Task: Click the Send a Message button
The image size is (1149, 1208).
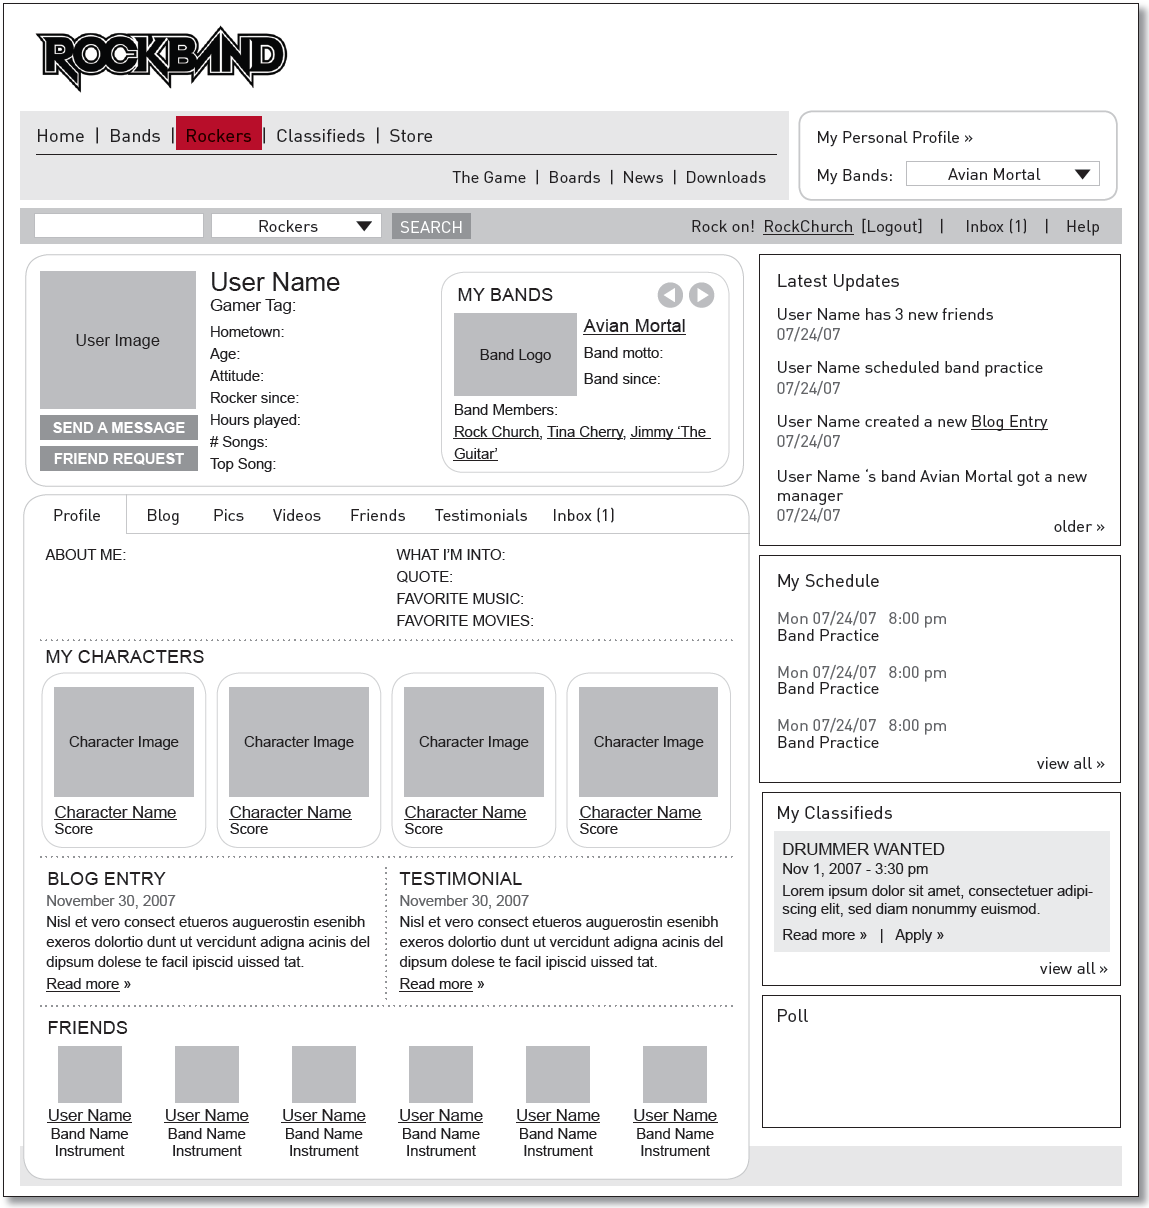Action: coord(119,428)
